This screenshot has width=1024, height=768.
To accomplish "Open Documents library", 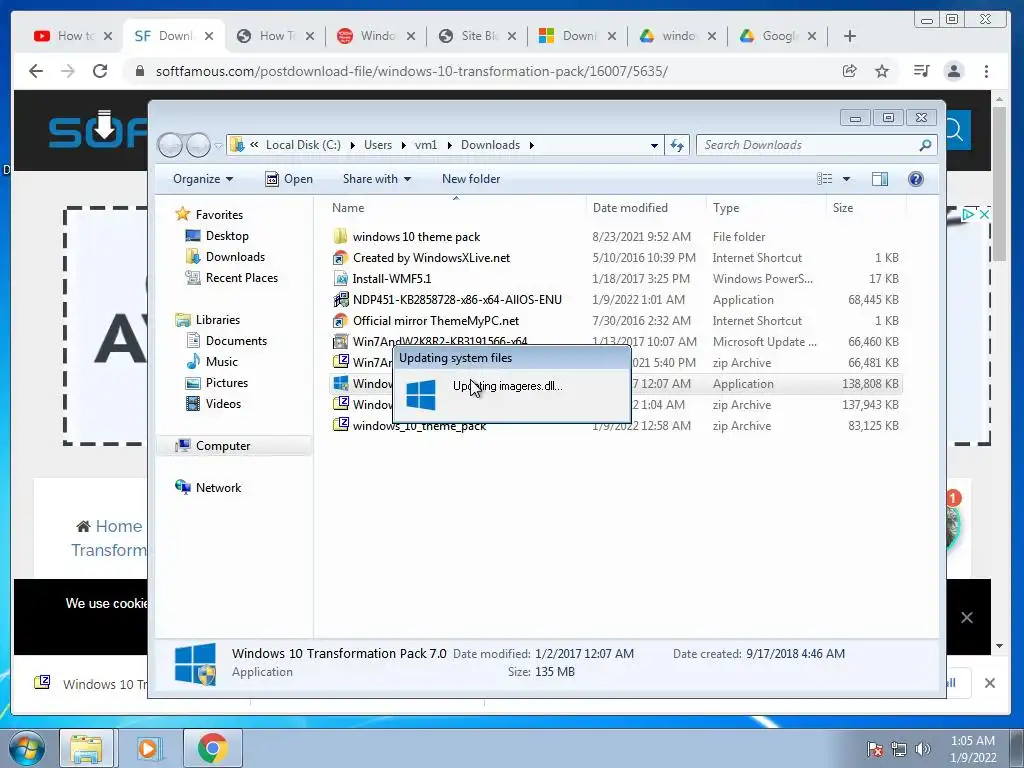I will [236, 341].
